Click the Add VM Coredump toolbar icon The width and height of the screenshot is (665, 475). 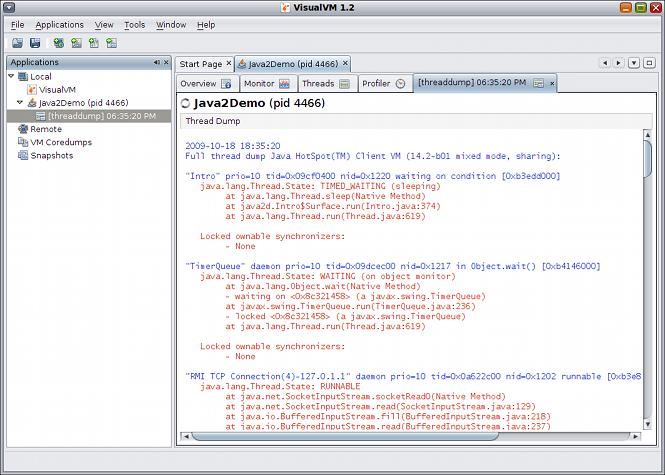(x=94, y=42)
